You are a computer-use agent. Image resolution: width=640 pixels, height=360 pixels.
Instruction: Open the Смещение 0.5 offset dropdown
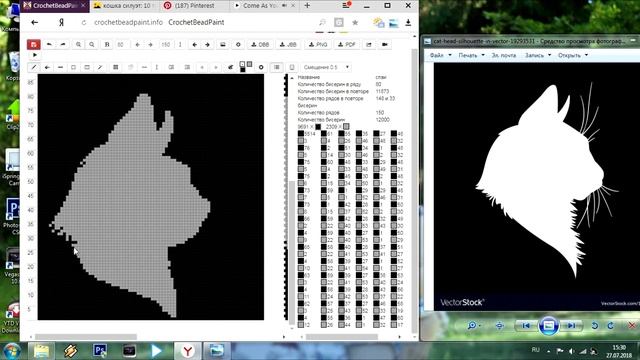click(326, 67)
